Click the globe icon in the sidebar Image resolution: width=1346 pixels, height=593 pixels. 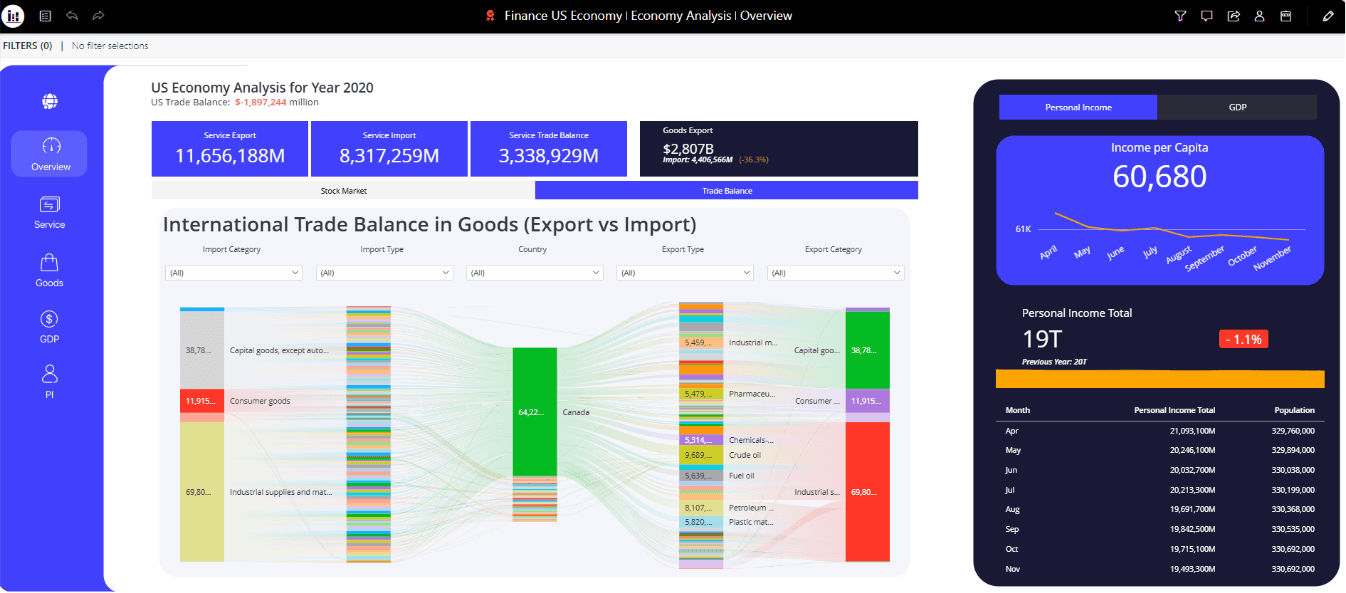coord(49,101)
